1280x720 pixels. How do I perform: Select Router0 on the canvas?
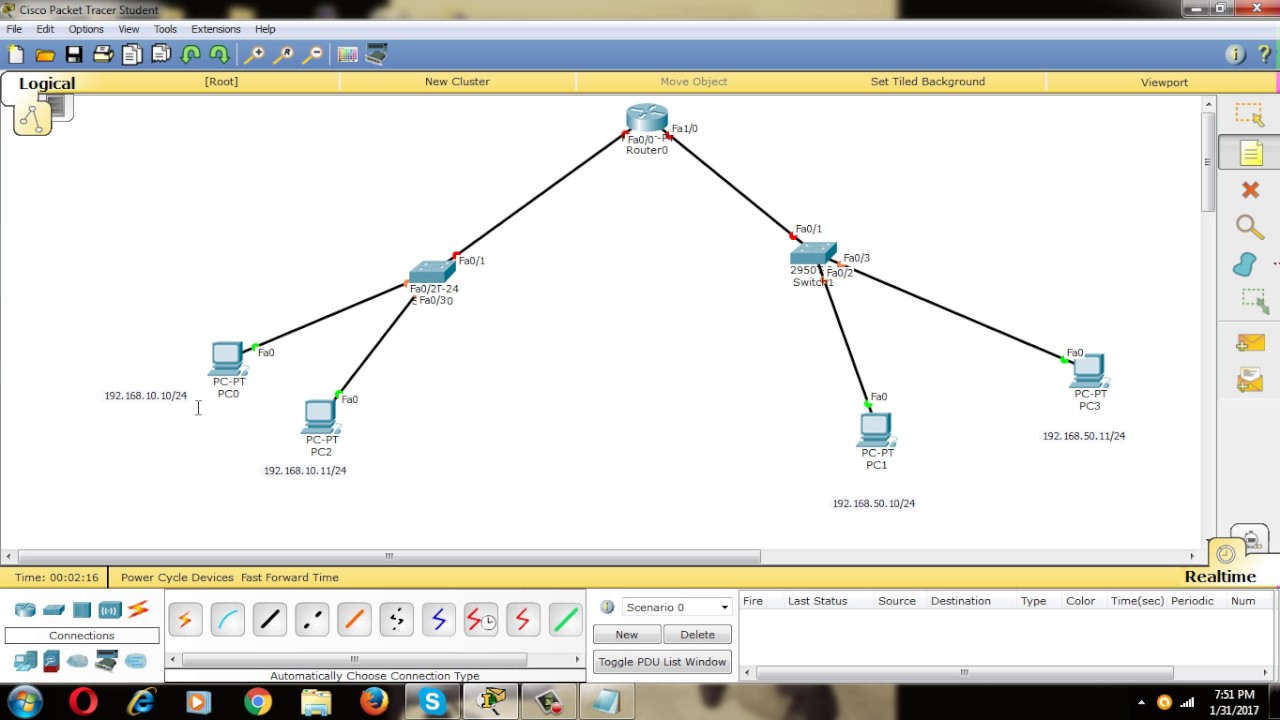point(647,118)
